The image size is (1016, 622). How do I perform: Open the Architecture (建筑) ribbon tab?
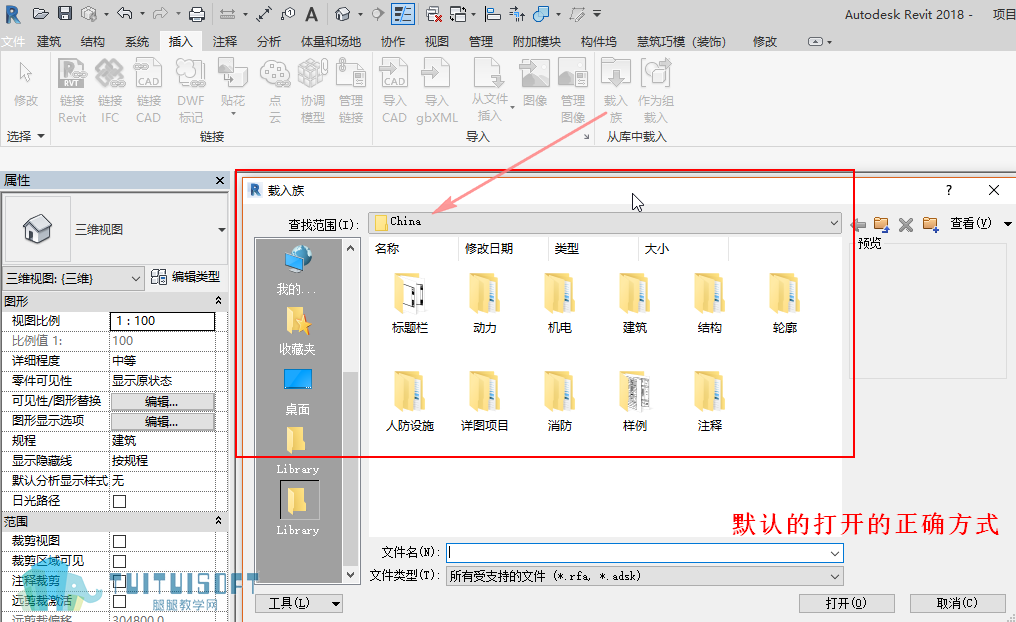click(49, 41)
